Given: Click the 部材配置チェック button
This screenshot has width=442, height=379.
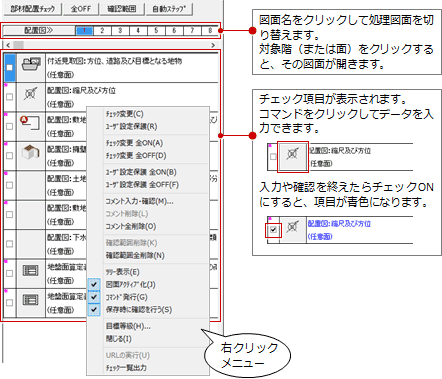Looking at the screenshot, I should 33,9.
